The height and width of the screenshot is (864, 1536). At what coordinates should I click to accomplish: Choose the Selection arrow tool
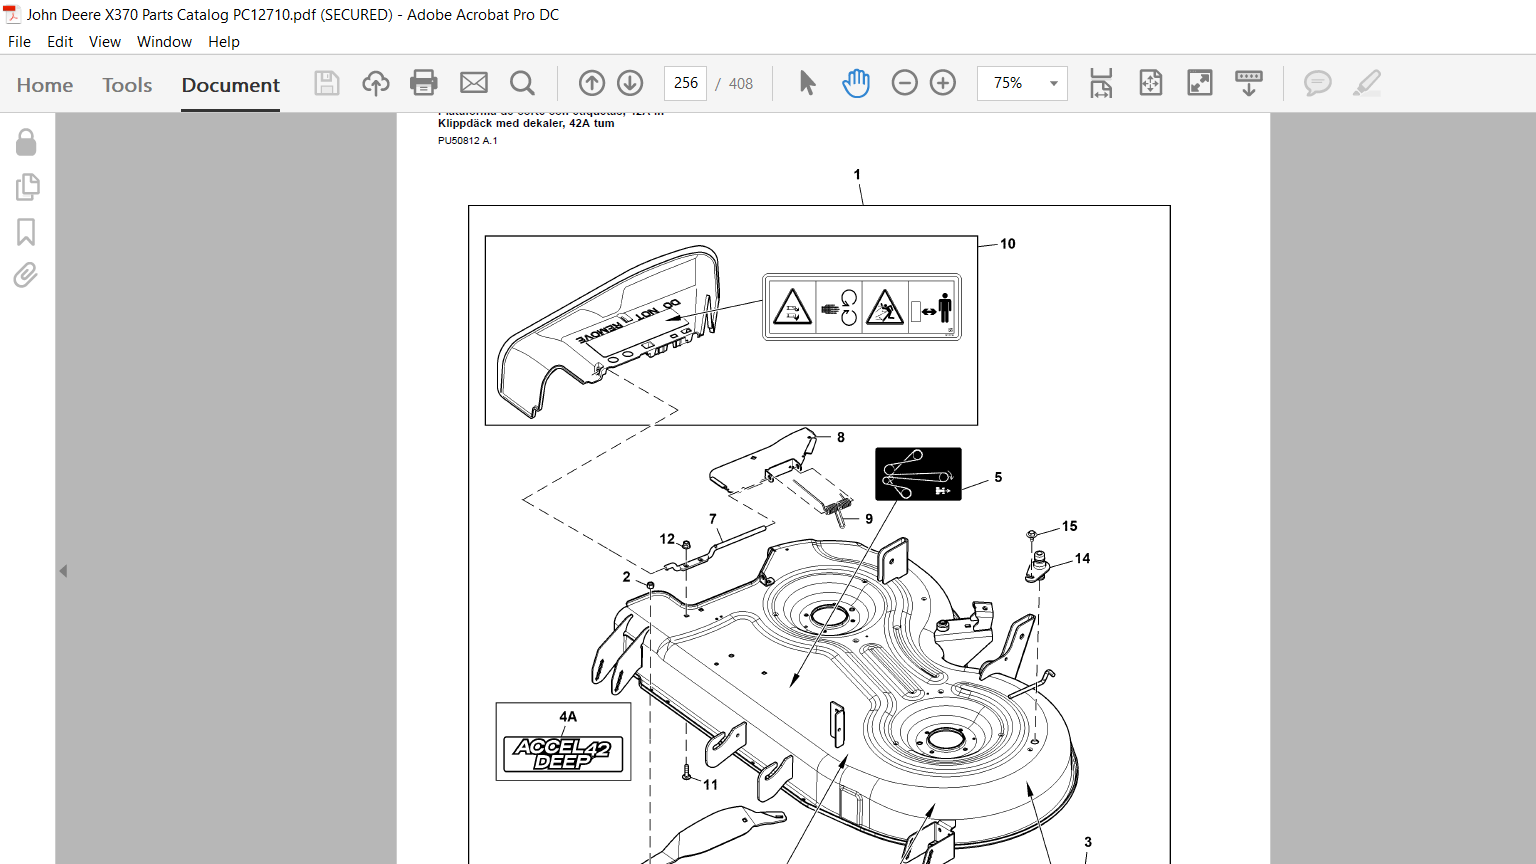tap(808, 83)
